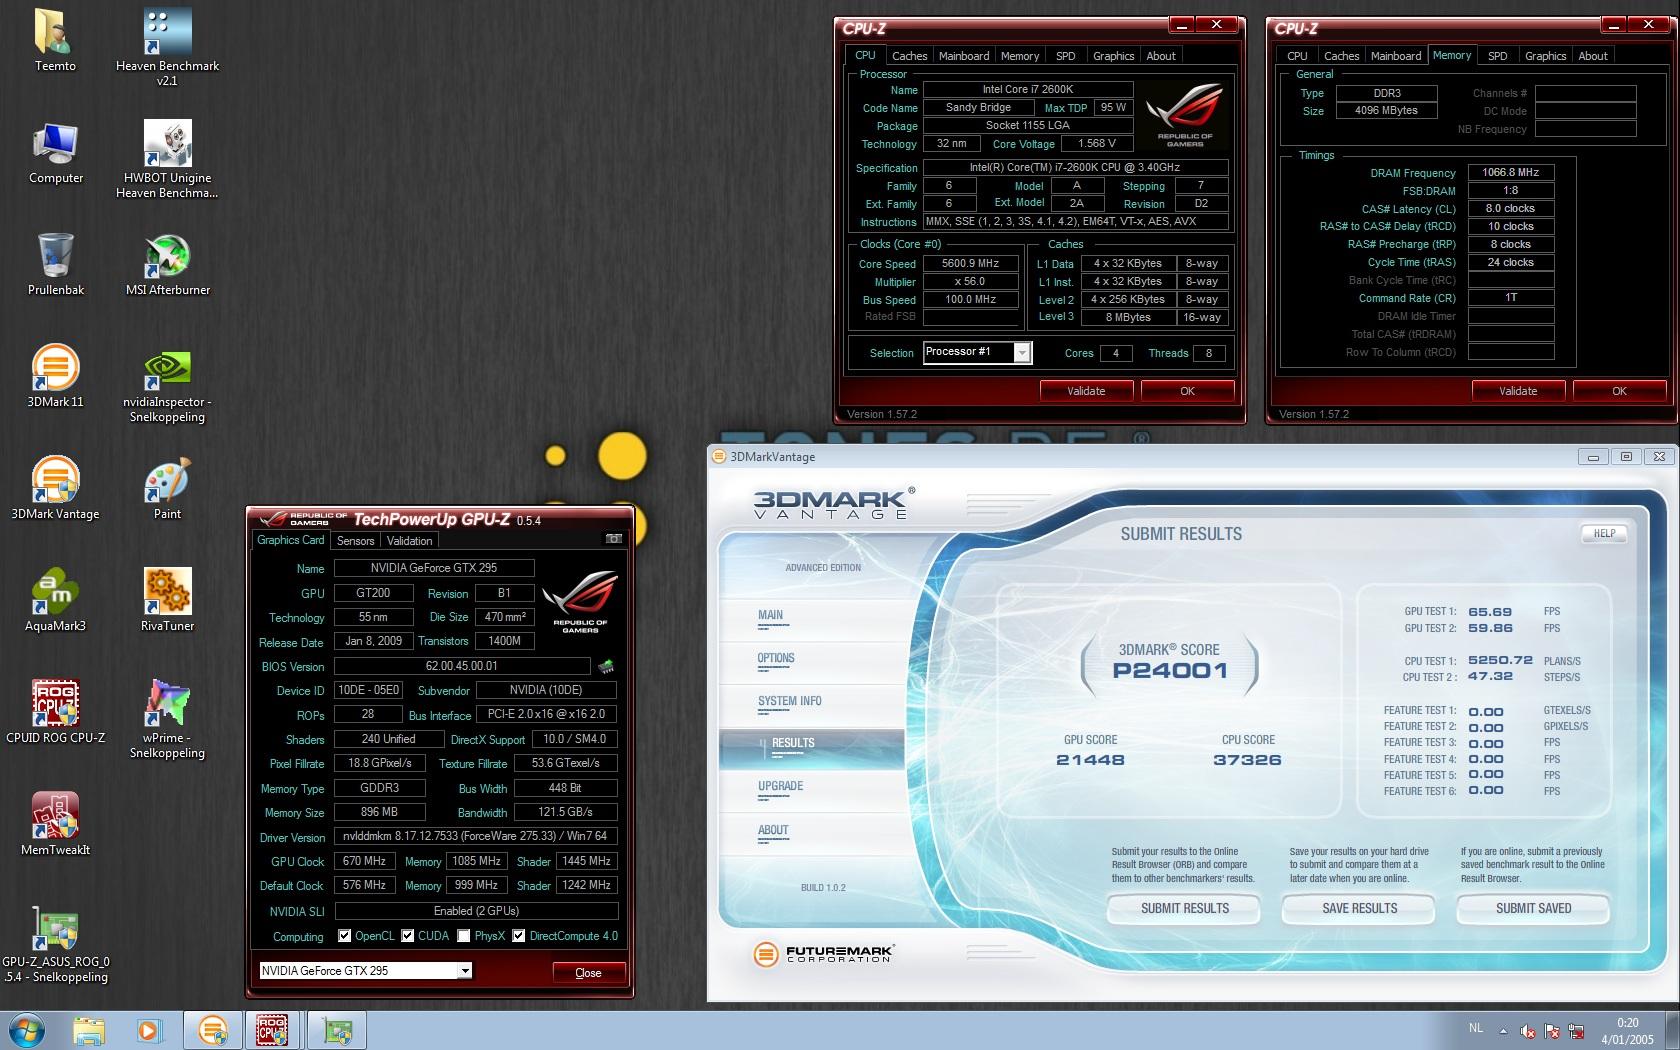Select 3DMark Vantage desktop icon

(55, 488)
